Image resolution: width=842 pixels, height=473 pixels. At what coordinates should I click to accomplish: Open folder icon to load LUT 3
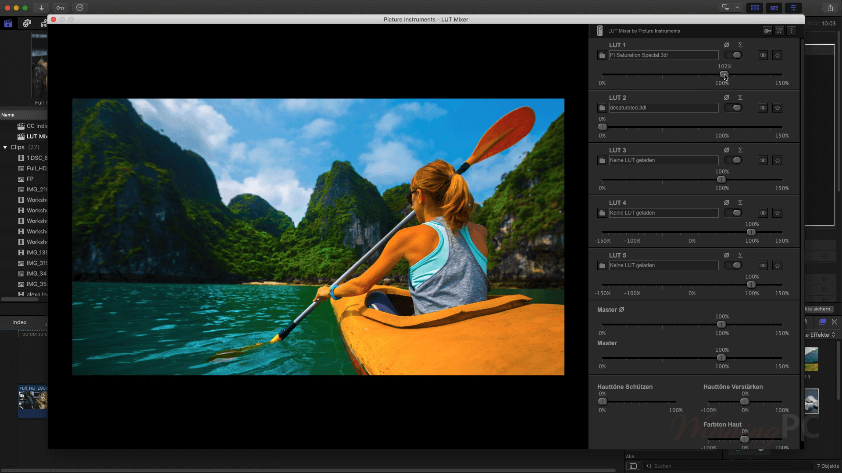pos(602,161)
